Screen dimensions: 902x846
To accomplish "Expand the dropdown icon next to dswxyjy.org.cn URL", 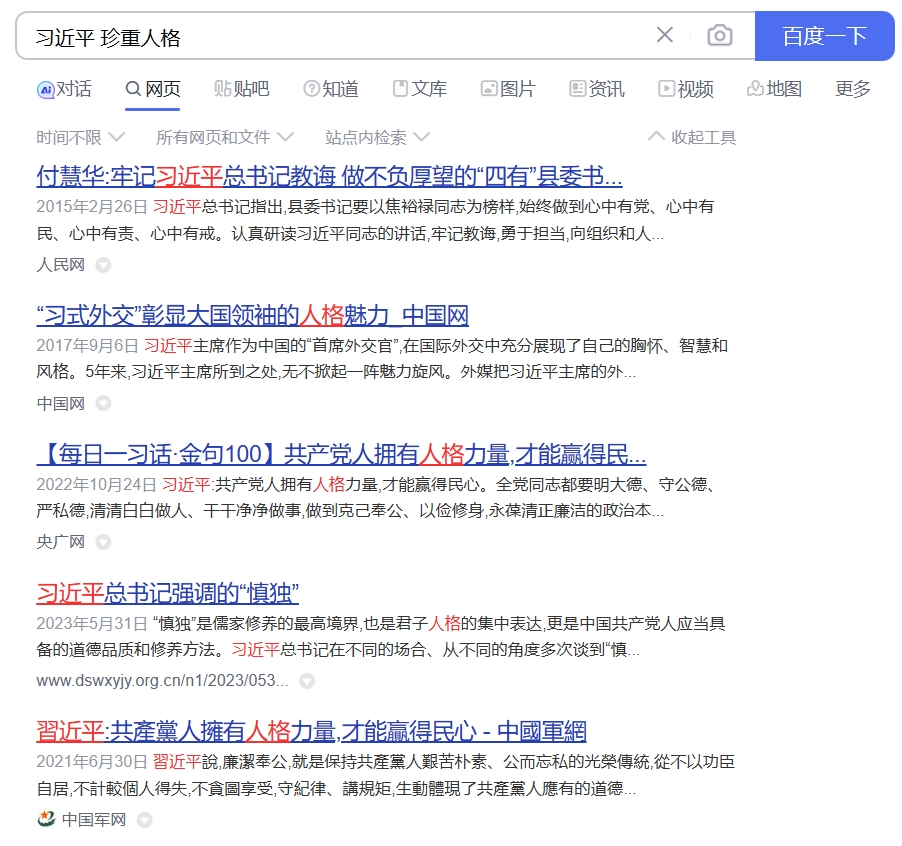I will [x=307, y=681].
